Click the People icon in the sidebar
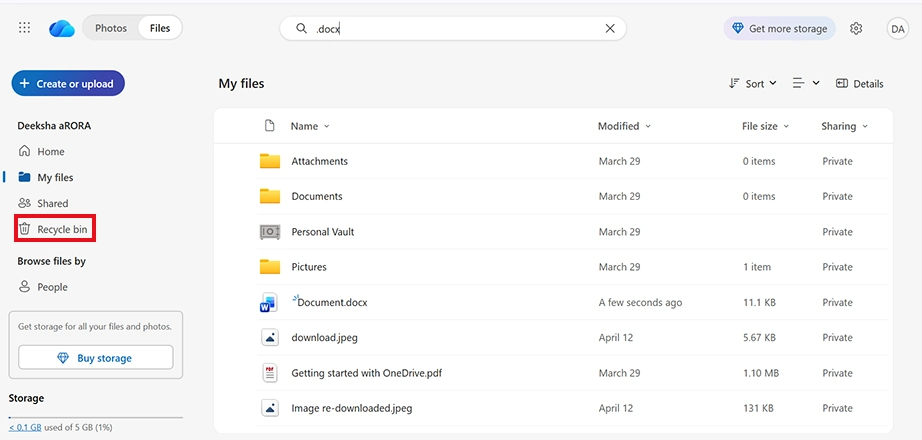 pos(24,287)
